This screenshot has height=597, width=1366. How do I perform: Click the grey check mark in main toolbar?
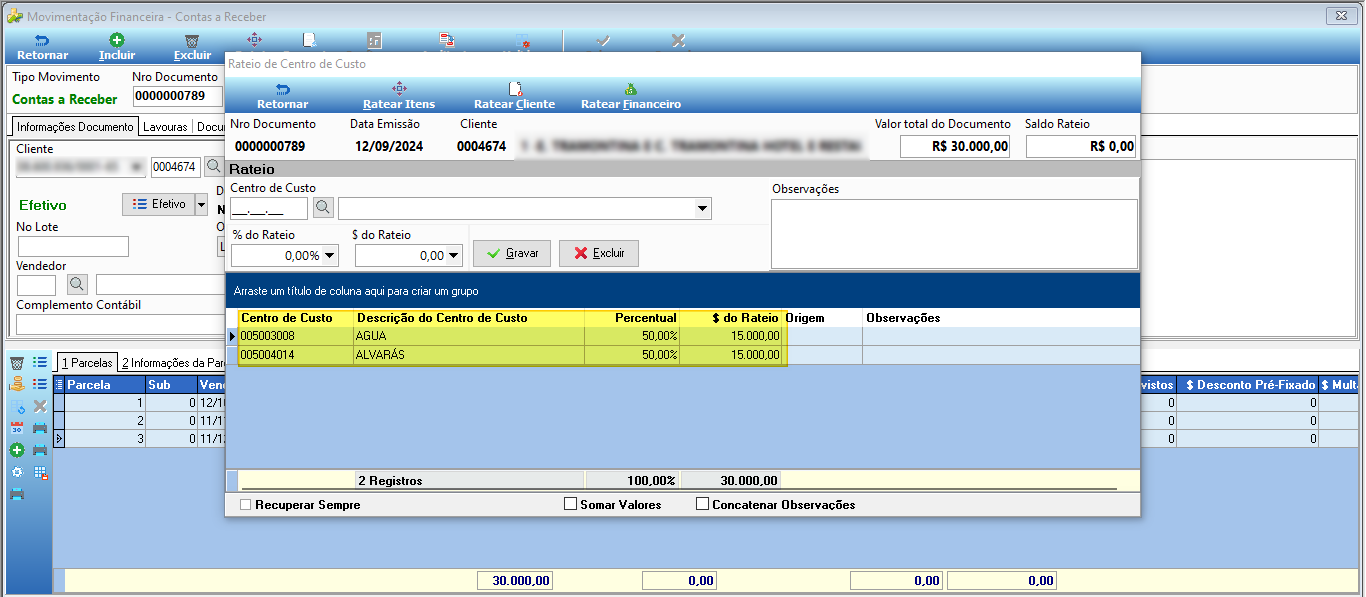pyautogui.click(x=603, y=41)
